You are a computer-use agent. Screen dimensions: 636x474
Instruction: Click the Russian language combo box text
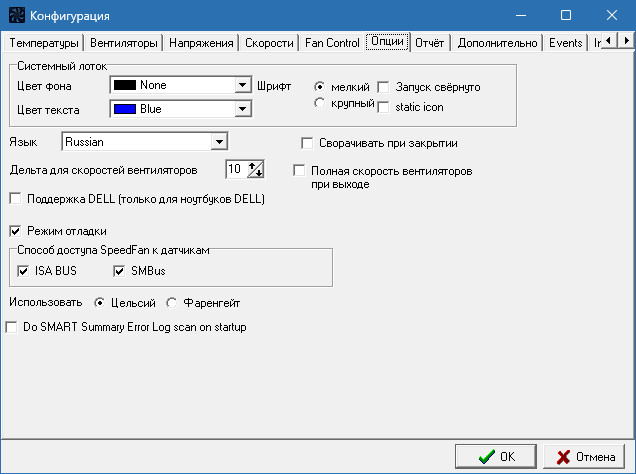pos(84,142)
